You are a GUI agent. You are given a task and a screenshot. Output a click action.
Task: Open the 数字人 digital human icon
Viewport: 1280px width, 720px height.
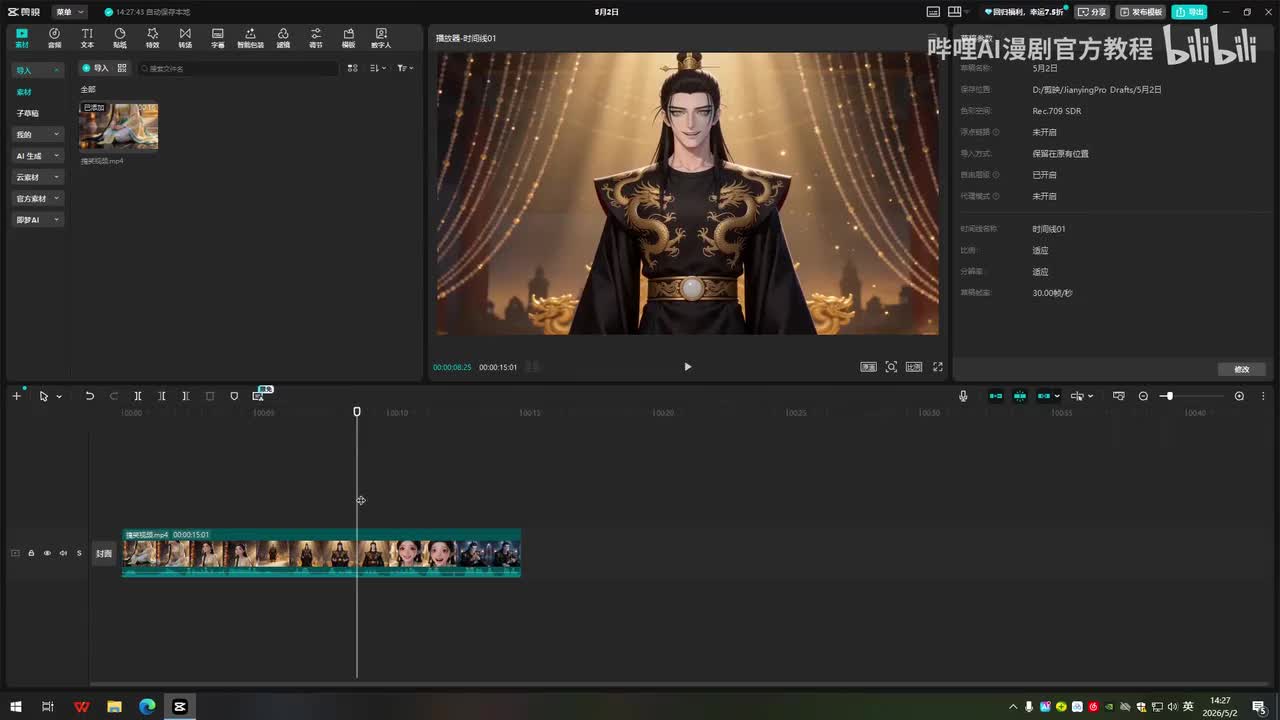381,38
